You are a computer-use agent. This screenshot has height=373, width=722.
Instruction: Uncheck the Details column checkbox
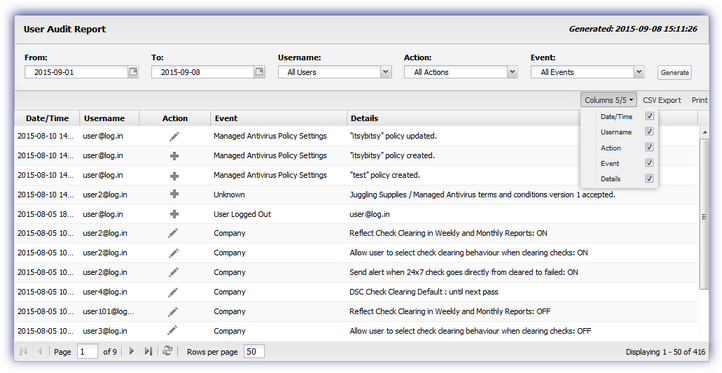[649, 179]
